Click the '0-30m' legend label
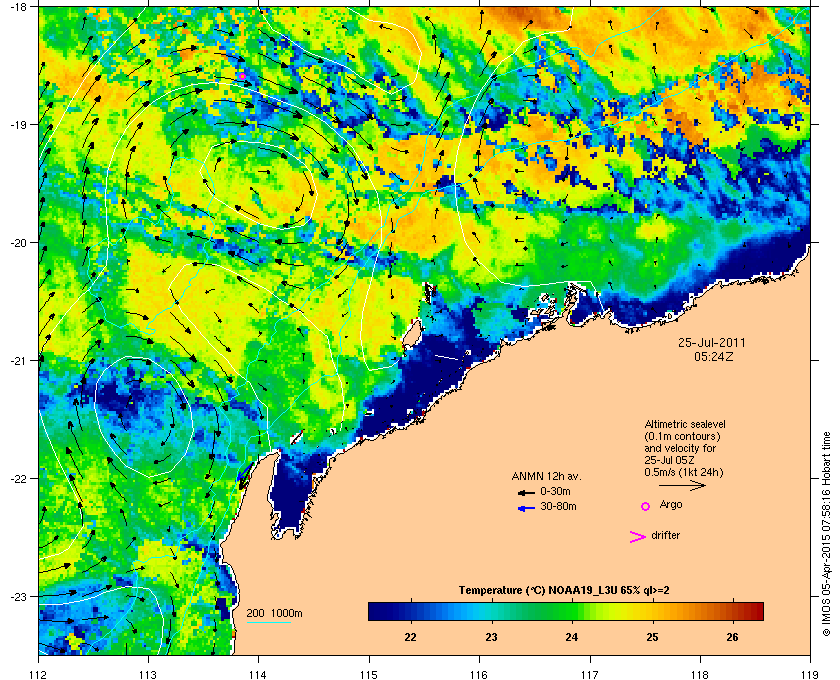840x680 pixels. pyautogui.click(x=555, y=491)
